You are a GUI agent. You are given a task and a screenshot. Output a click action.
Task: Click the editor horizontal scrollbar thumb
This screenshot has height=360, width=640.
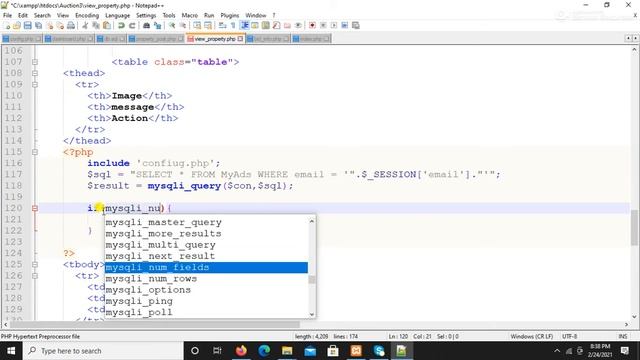pyautogui.click(x=155, y=324)
